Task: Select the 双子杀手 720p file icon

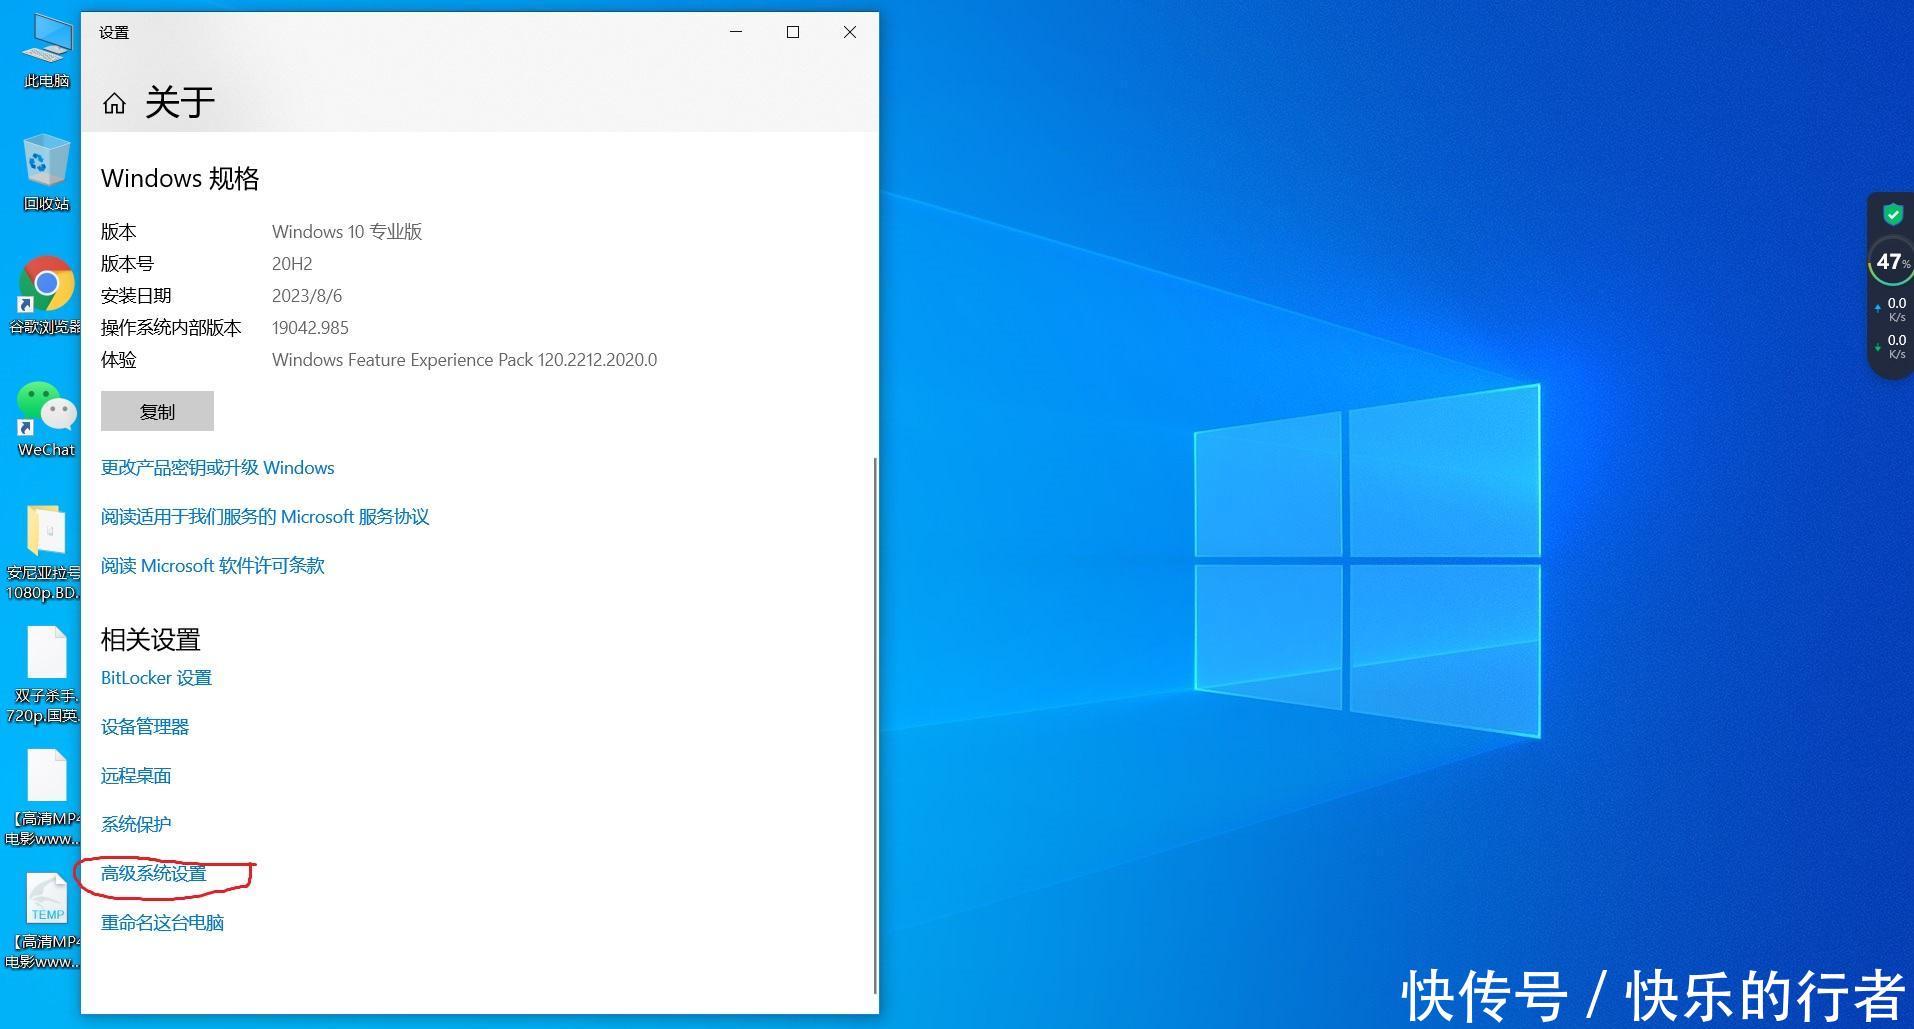Action: tap(44, 675)
